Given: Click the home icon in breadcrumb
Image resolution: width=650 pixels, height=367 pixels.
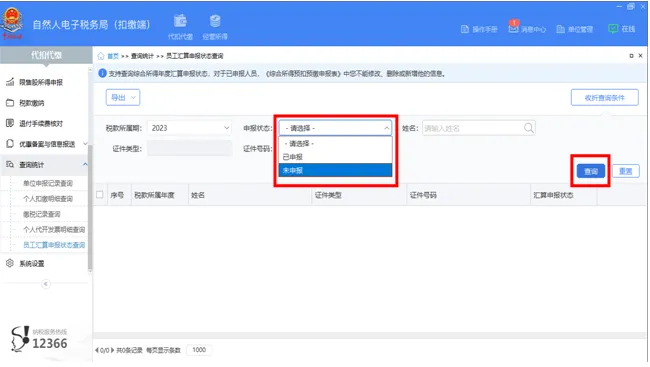Looking at the screenshot, I should 101,56.
